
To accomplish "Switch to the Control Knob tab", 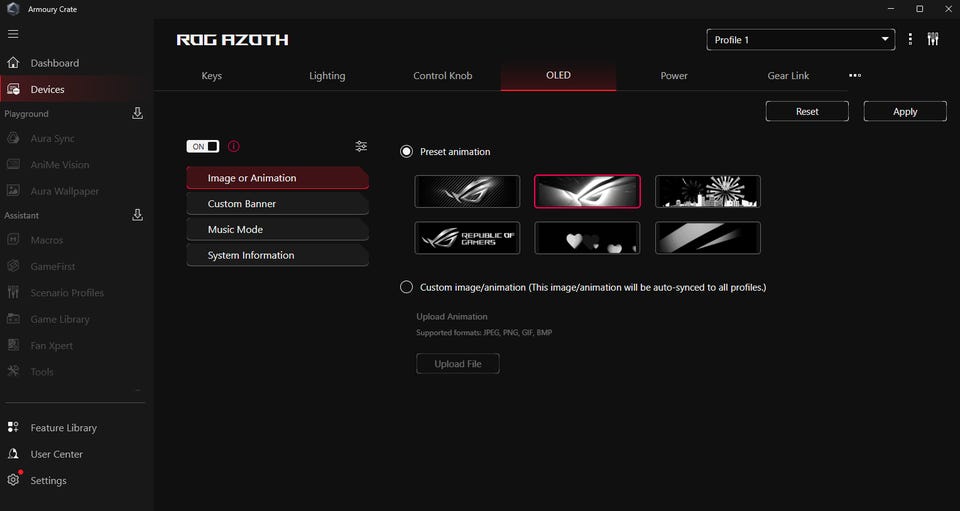I will 443,76.
